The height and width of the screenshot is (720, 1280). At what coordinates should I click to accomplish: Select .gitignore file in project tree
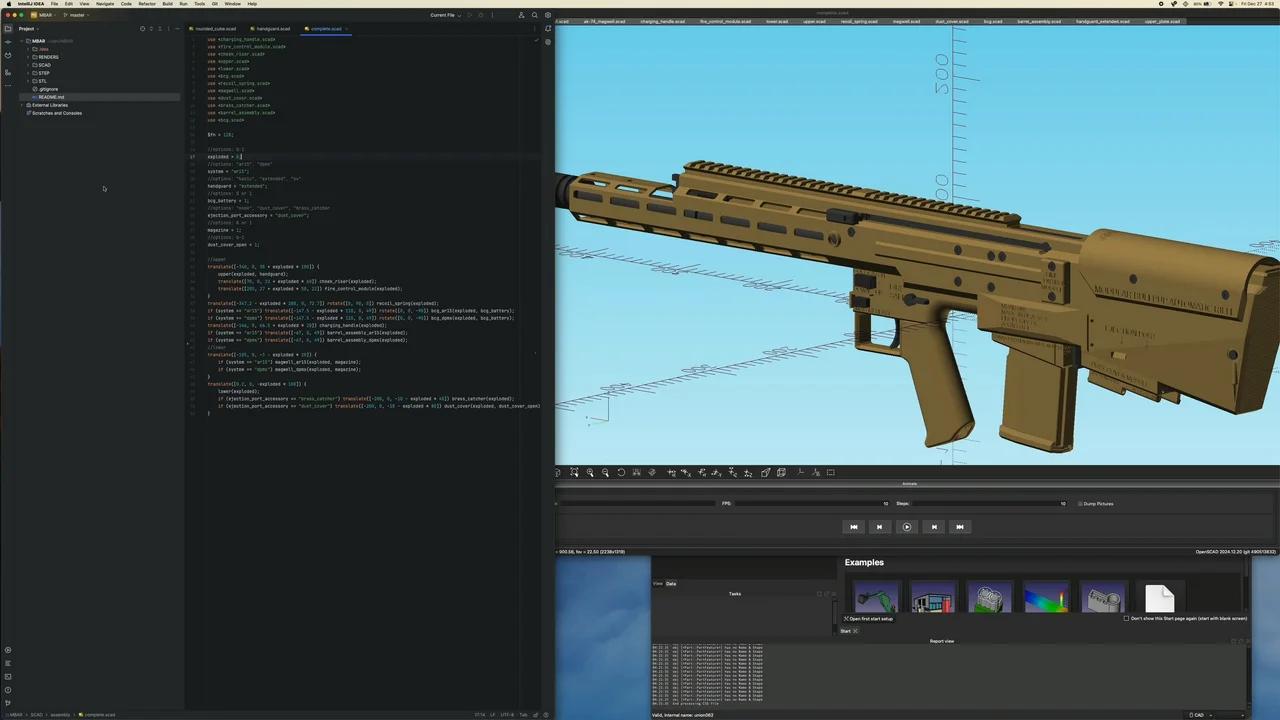[48, 89]
